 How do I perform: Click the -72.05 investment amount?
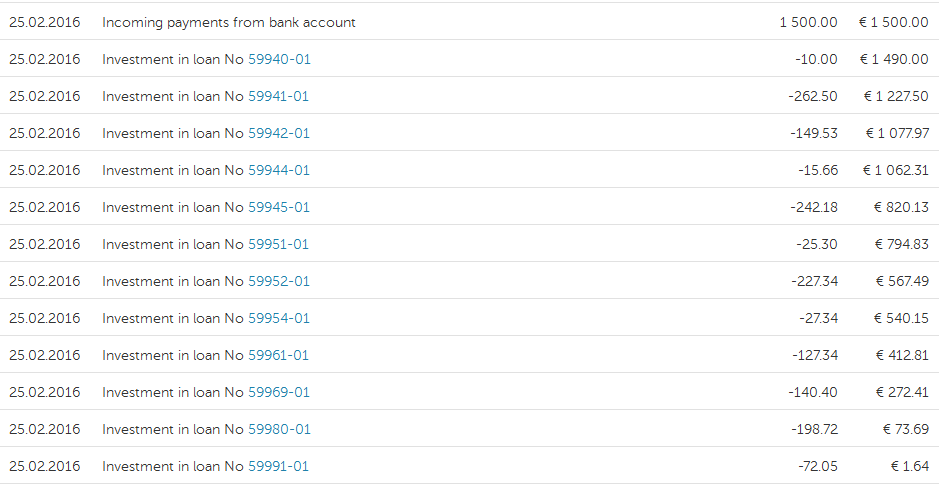click(x=818, y=467)
